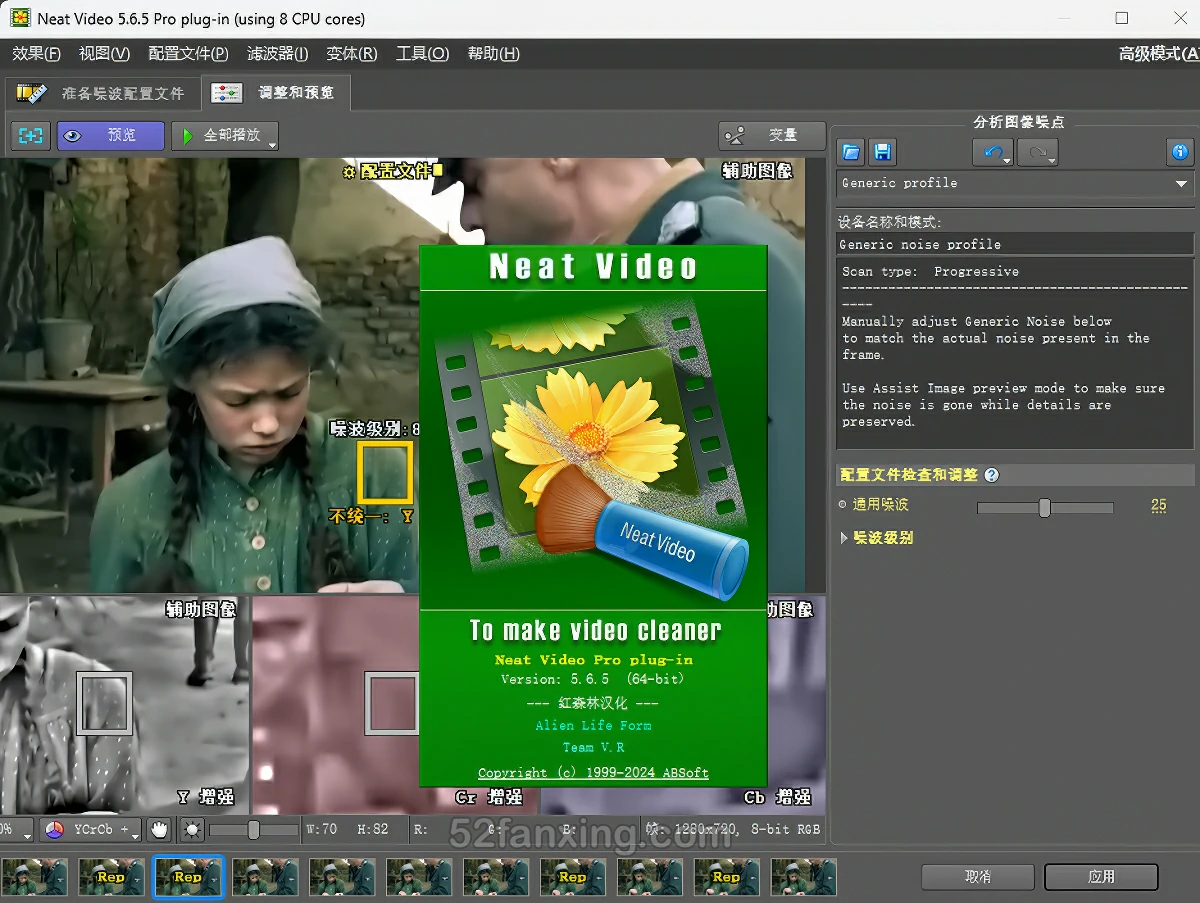Click the 变量 variants button
Screen dimensions: 1200x903
(x=772, y=135)
